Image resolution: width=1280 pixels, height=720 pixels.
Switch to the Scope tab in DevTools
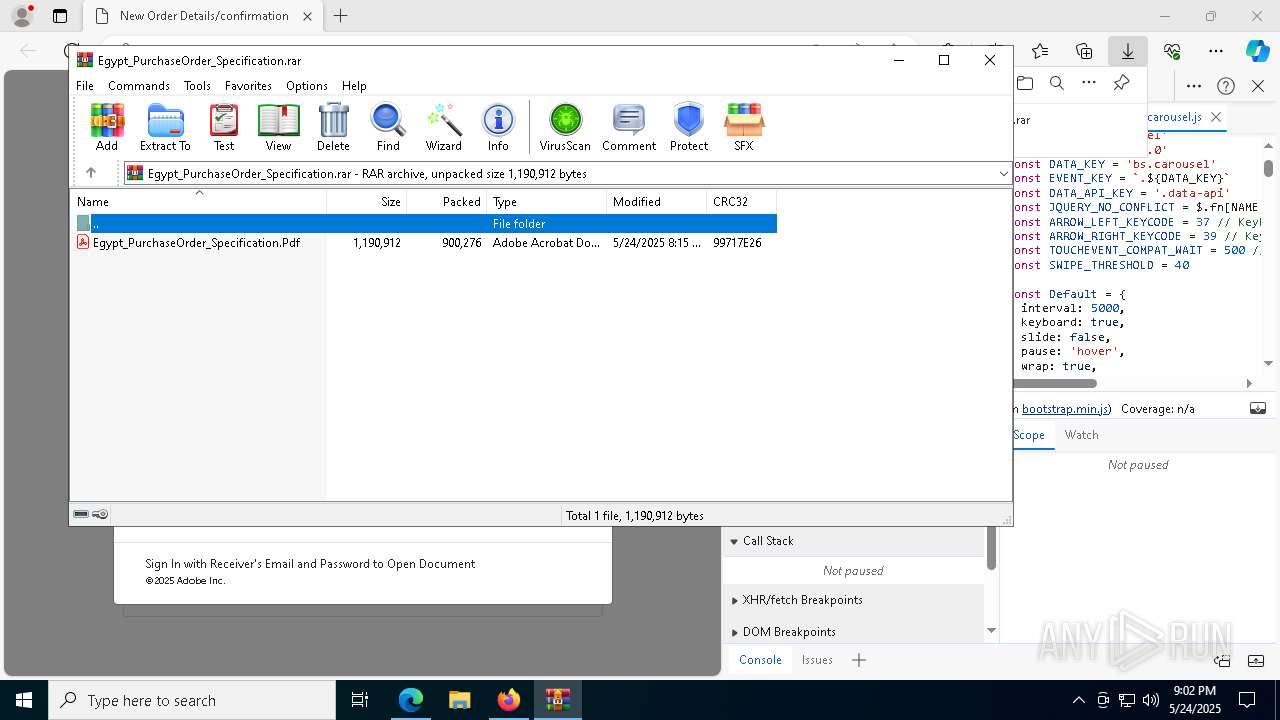click(x=1029, y=435)
